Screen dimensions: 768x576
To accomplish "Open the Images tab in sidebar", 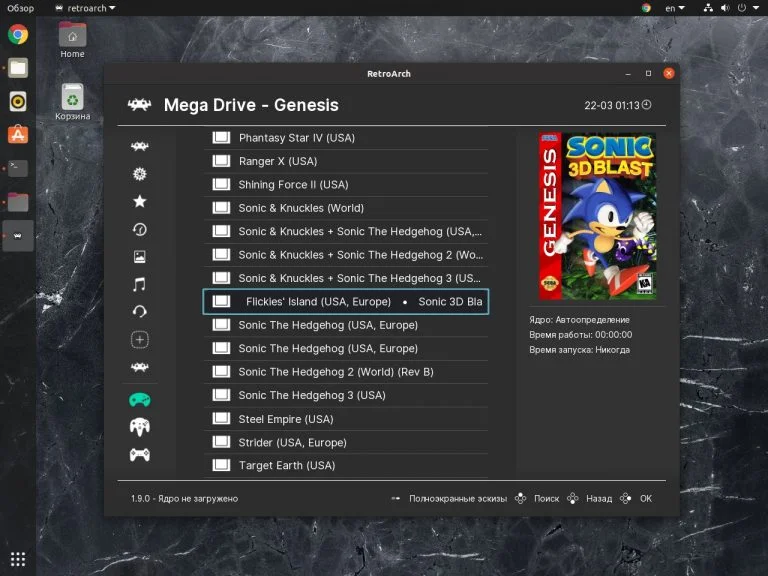I will pyautogui.click(x=140, y=257).
